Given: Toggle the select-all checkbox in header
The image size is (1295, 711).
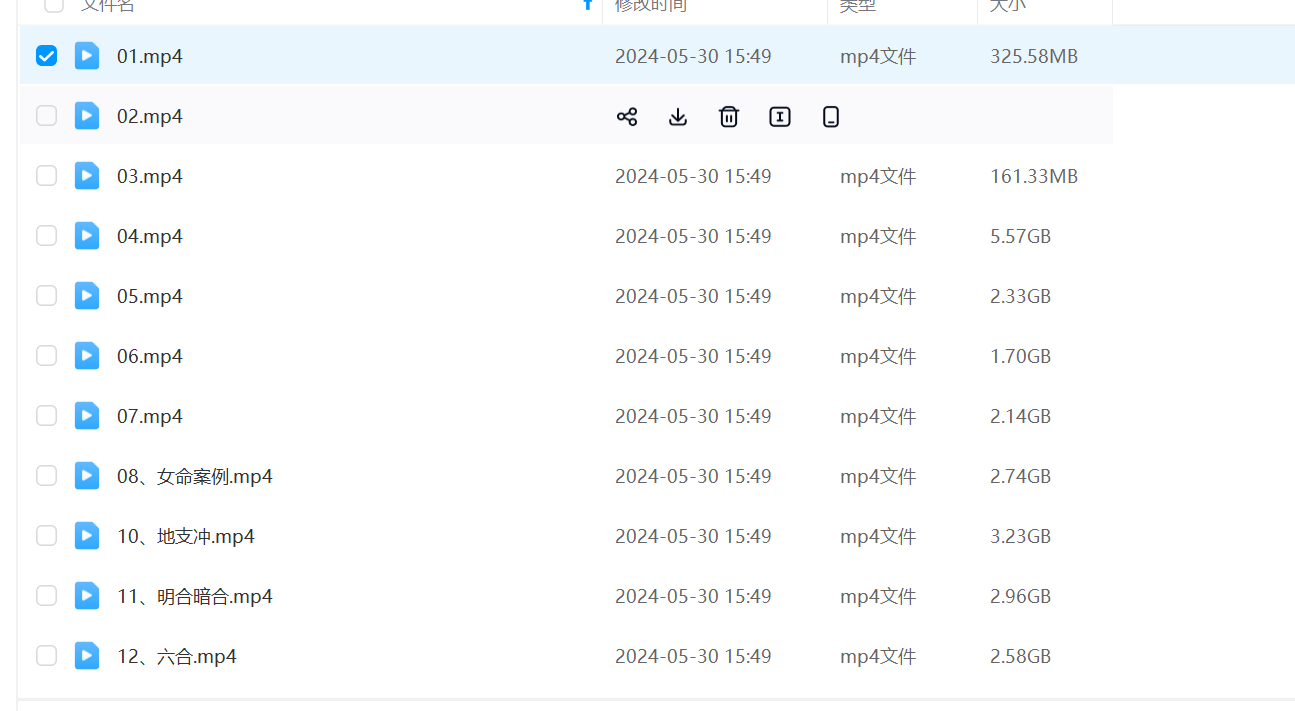Looking at the screenshot, I should click(x=54, y=5).
